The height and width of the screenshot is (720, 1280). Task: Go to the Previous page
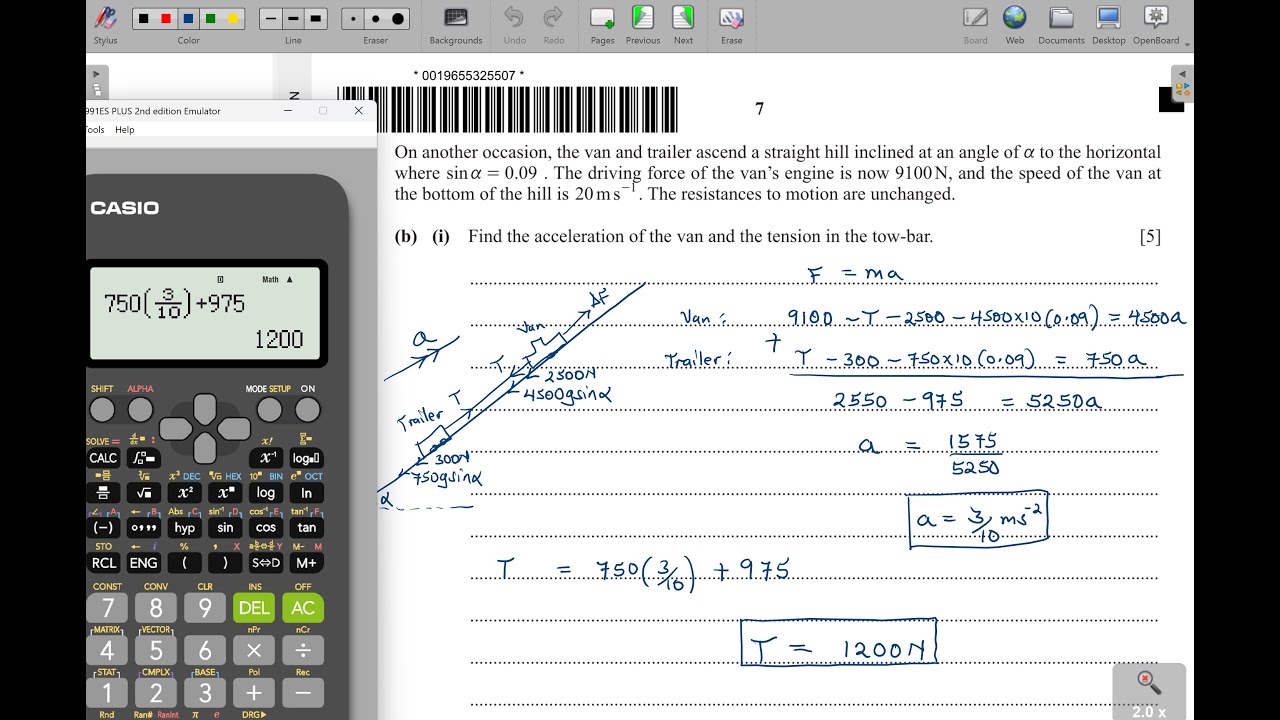[x=643, y=25]
